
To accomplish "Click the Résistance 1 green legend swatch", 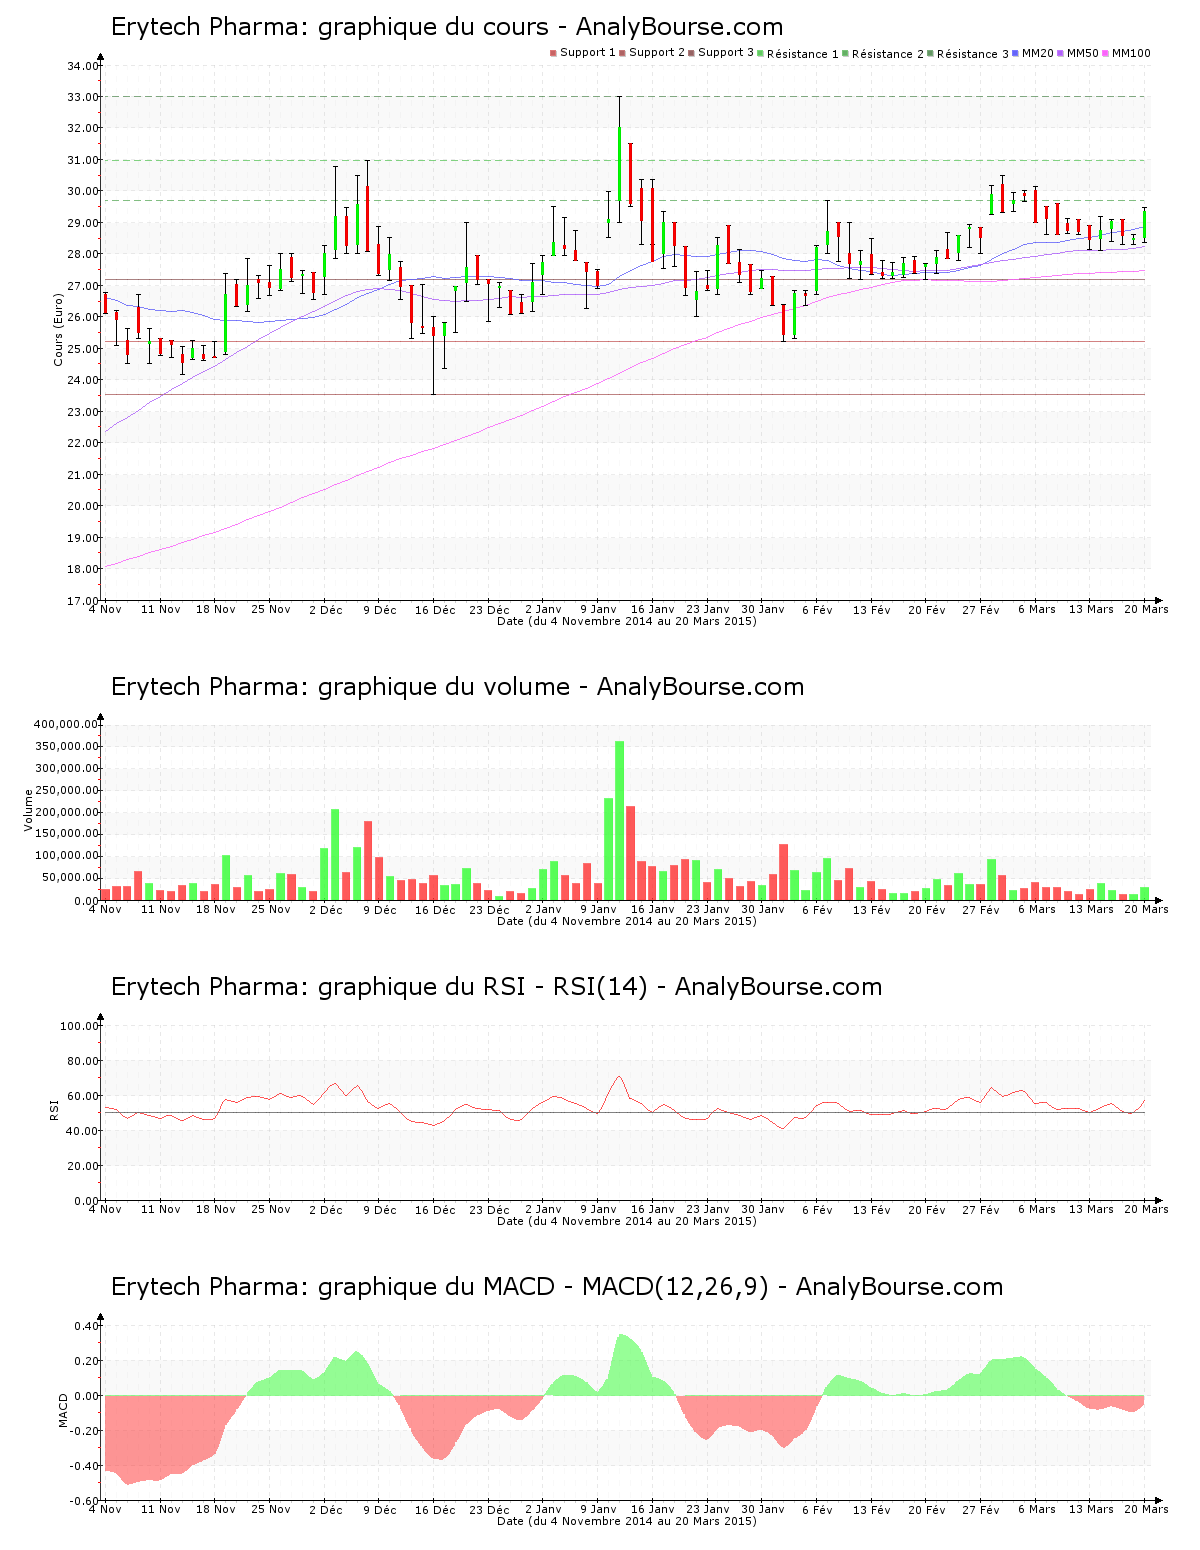I will click(761, 53).
